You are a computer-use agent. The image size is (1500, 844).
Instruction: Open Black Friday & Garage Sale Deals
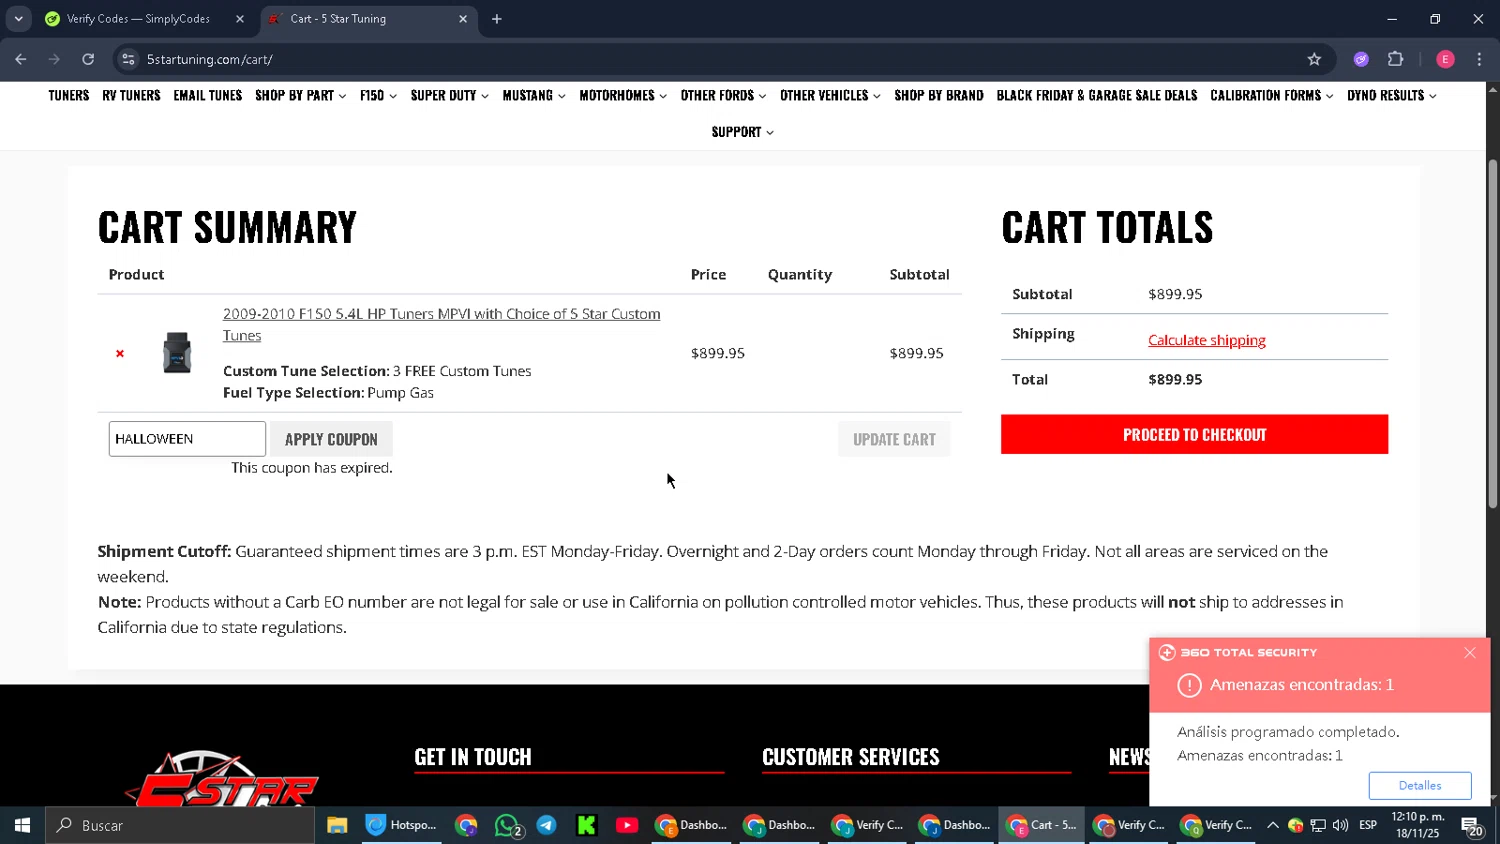[x=1097, y=96]
